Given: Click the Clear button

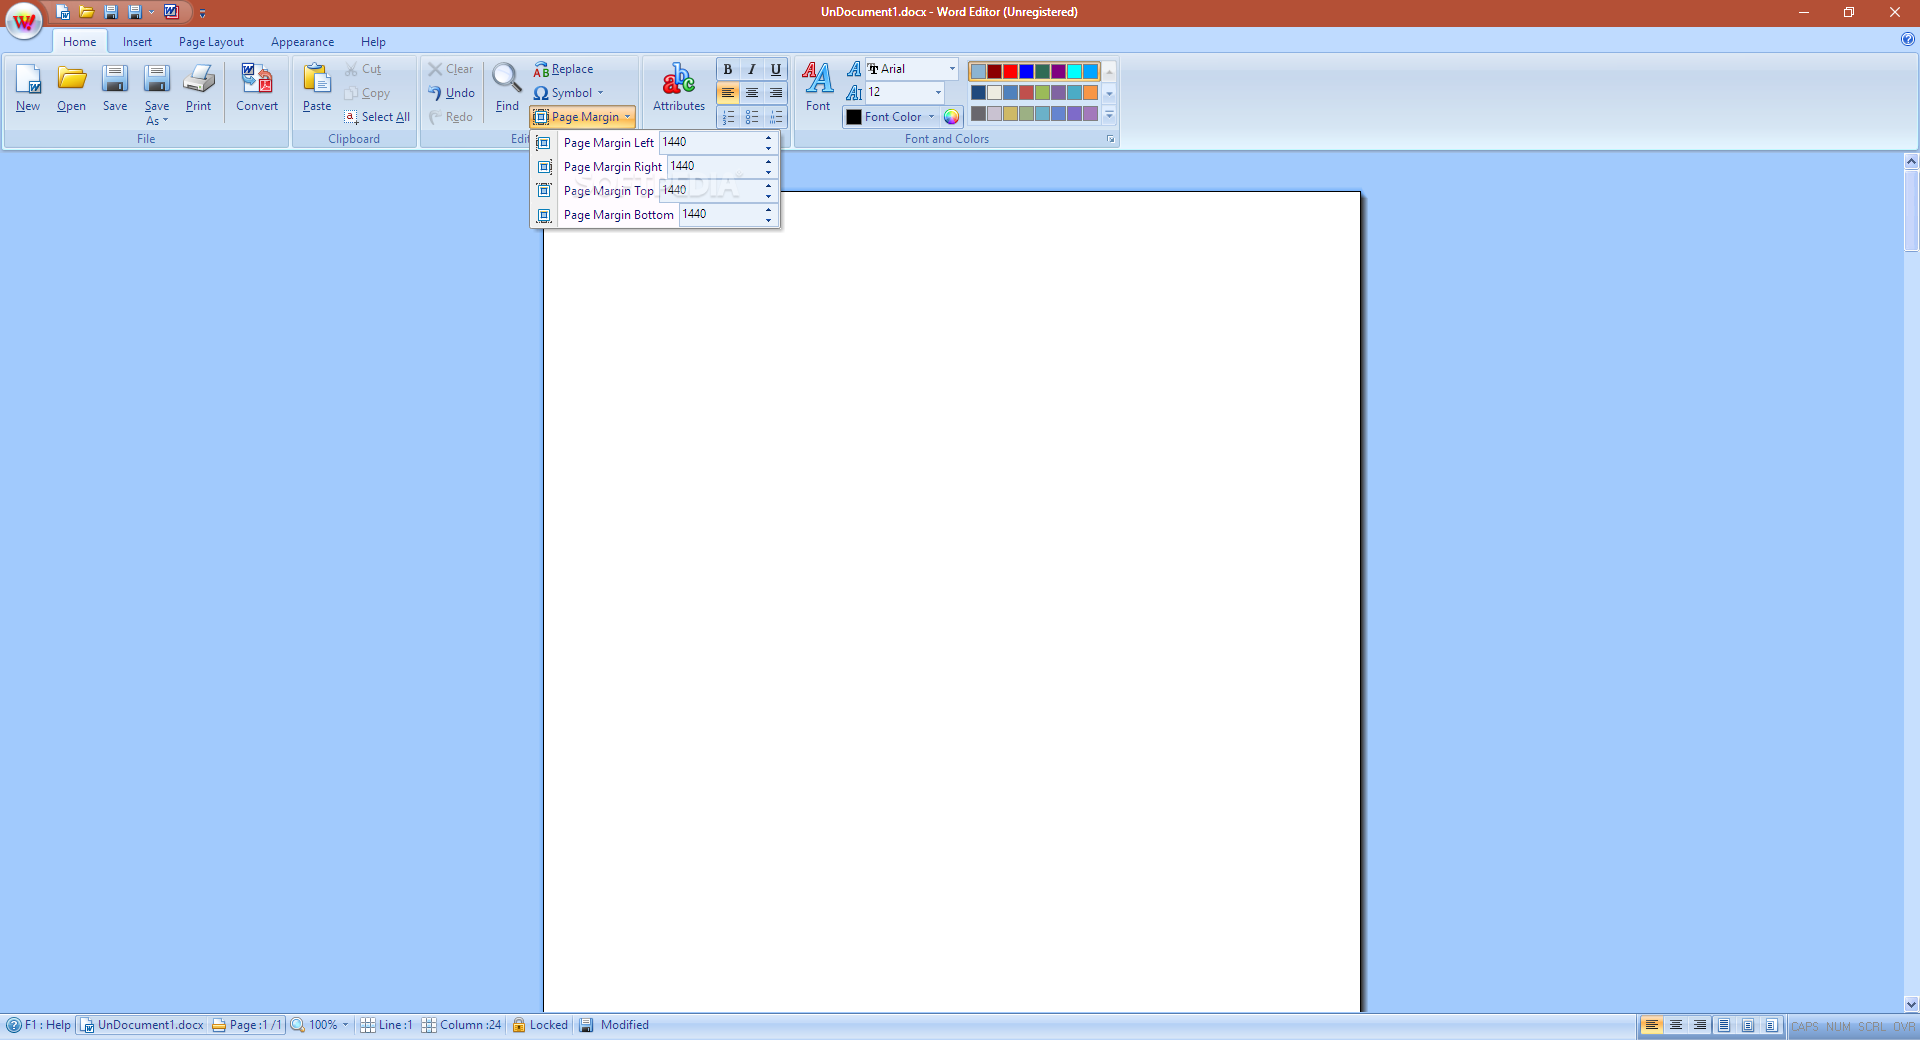Looking at the screenshot, I should [x=451, y=69].
